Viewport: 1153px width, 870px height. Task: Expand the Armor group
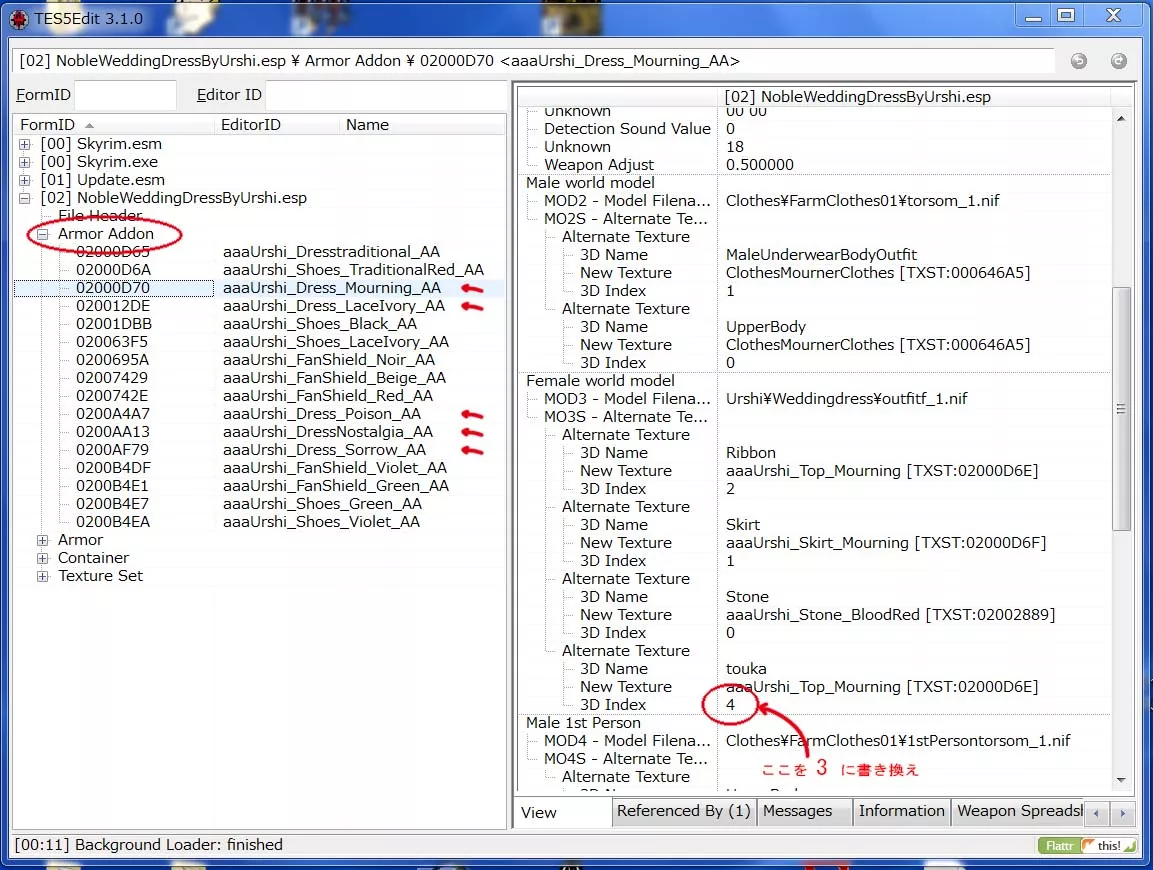tap(43, 540)
